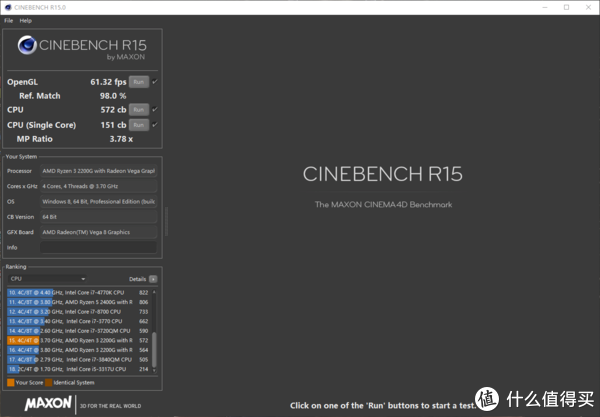The height and width of the screenshot is (417, 600).
Task: Minimize the Cinebench window
Action: point(545,7)
